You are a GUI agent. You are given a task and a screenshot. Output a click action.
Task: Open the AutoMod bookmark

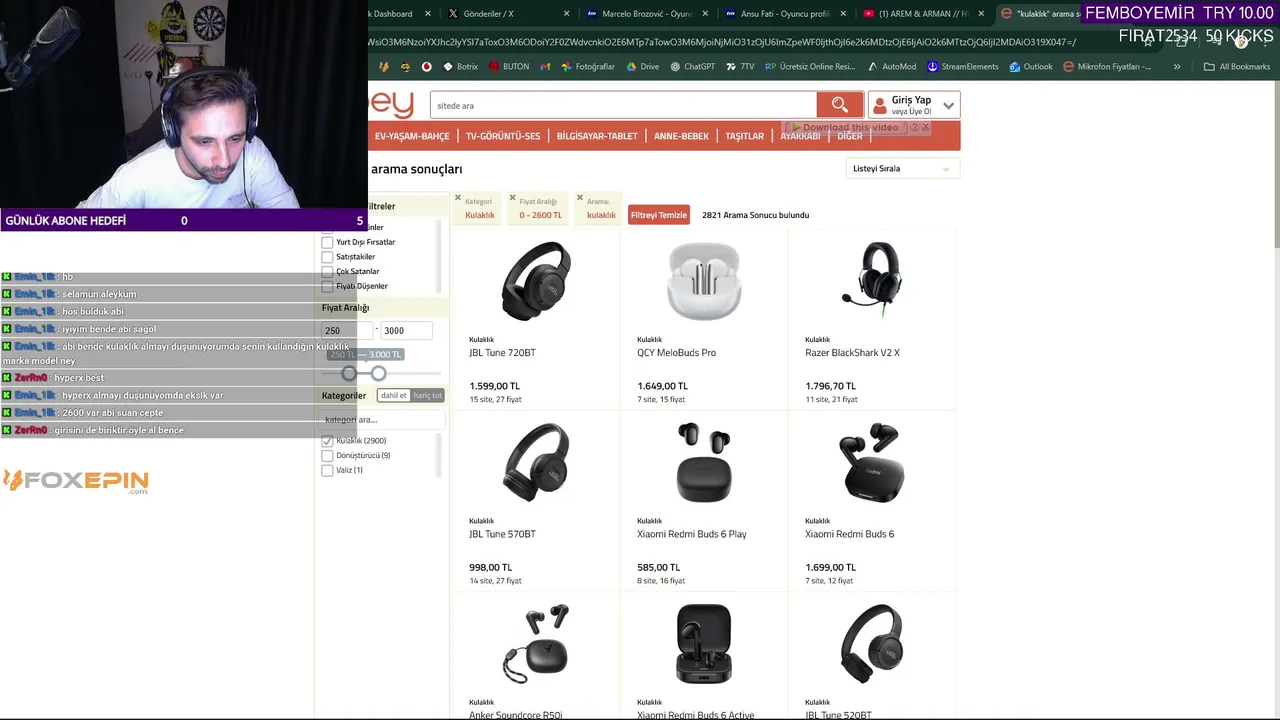[891, 67]
